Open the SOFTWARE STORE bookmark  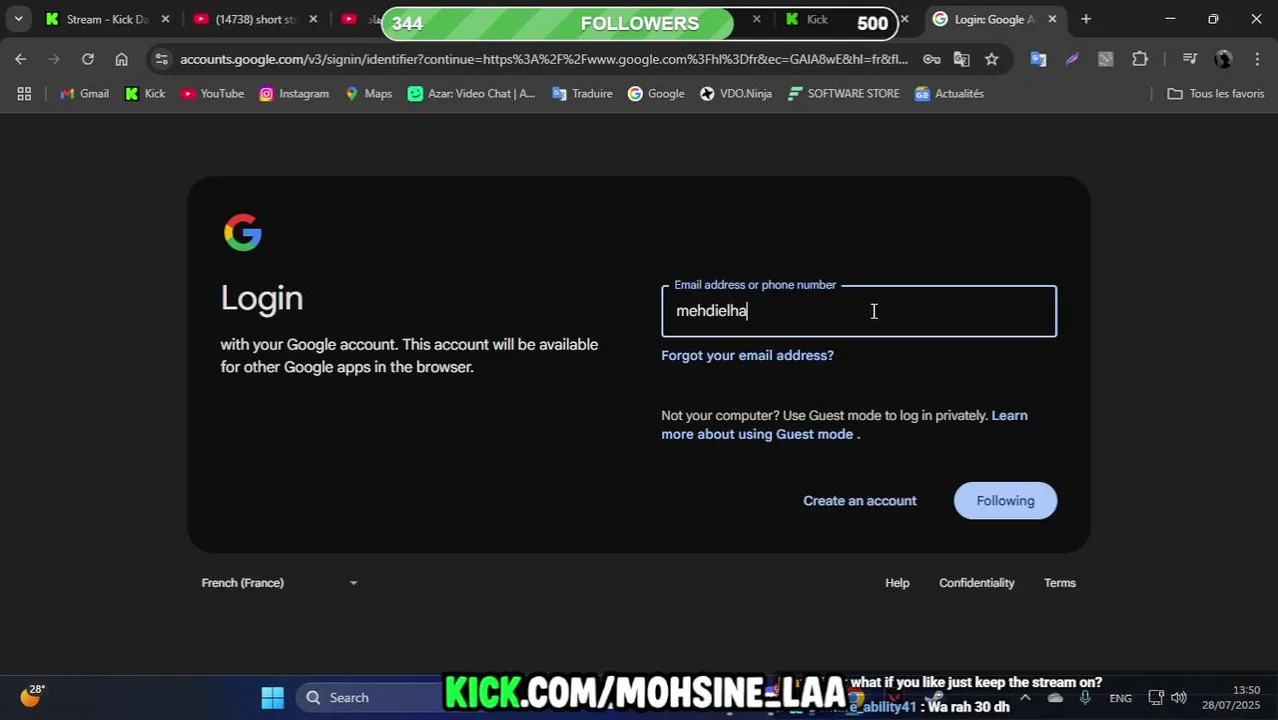click(843, 93)
